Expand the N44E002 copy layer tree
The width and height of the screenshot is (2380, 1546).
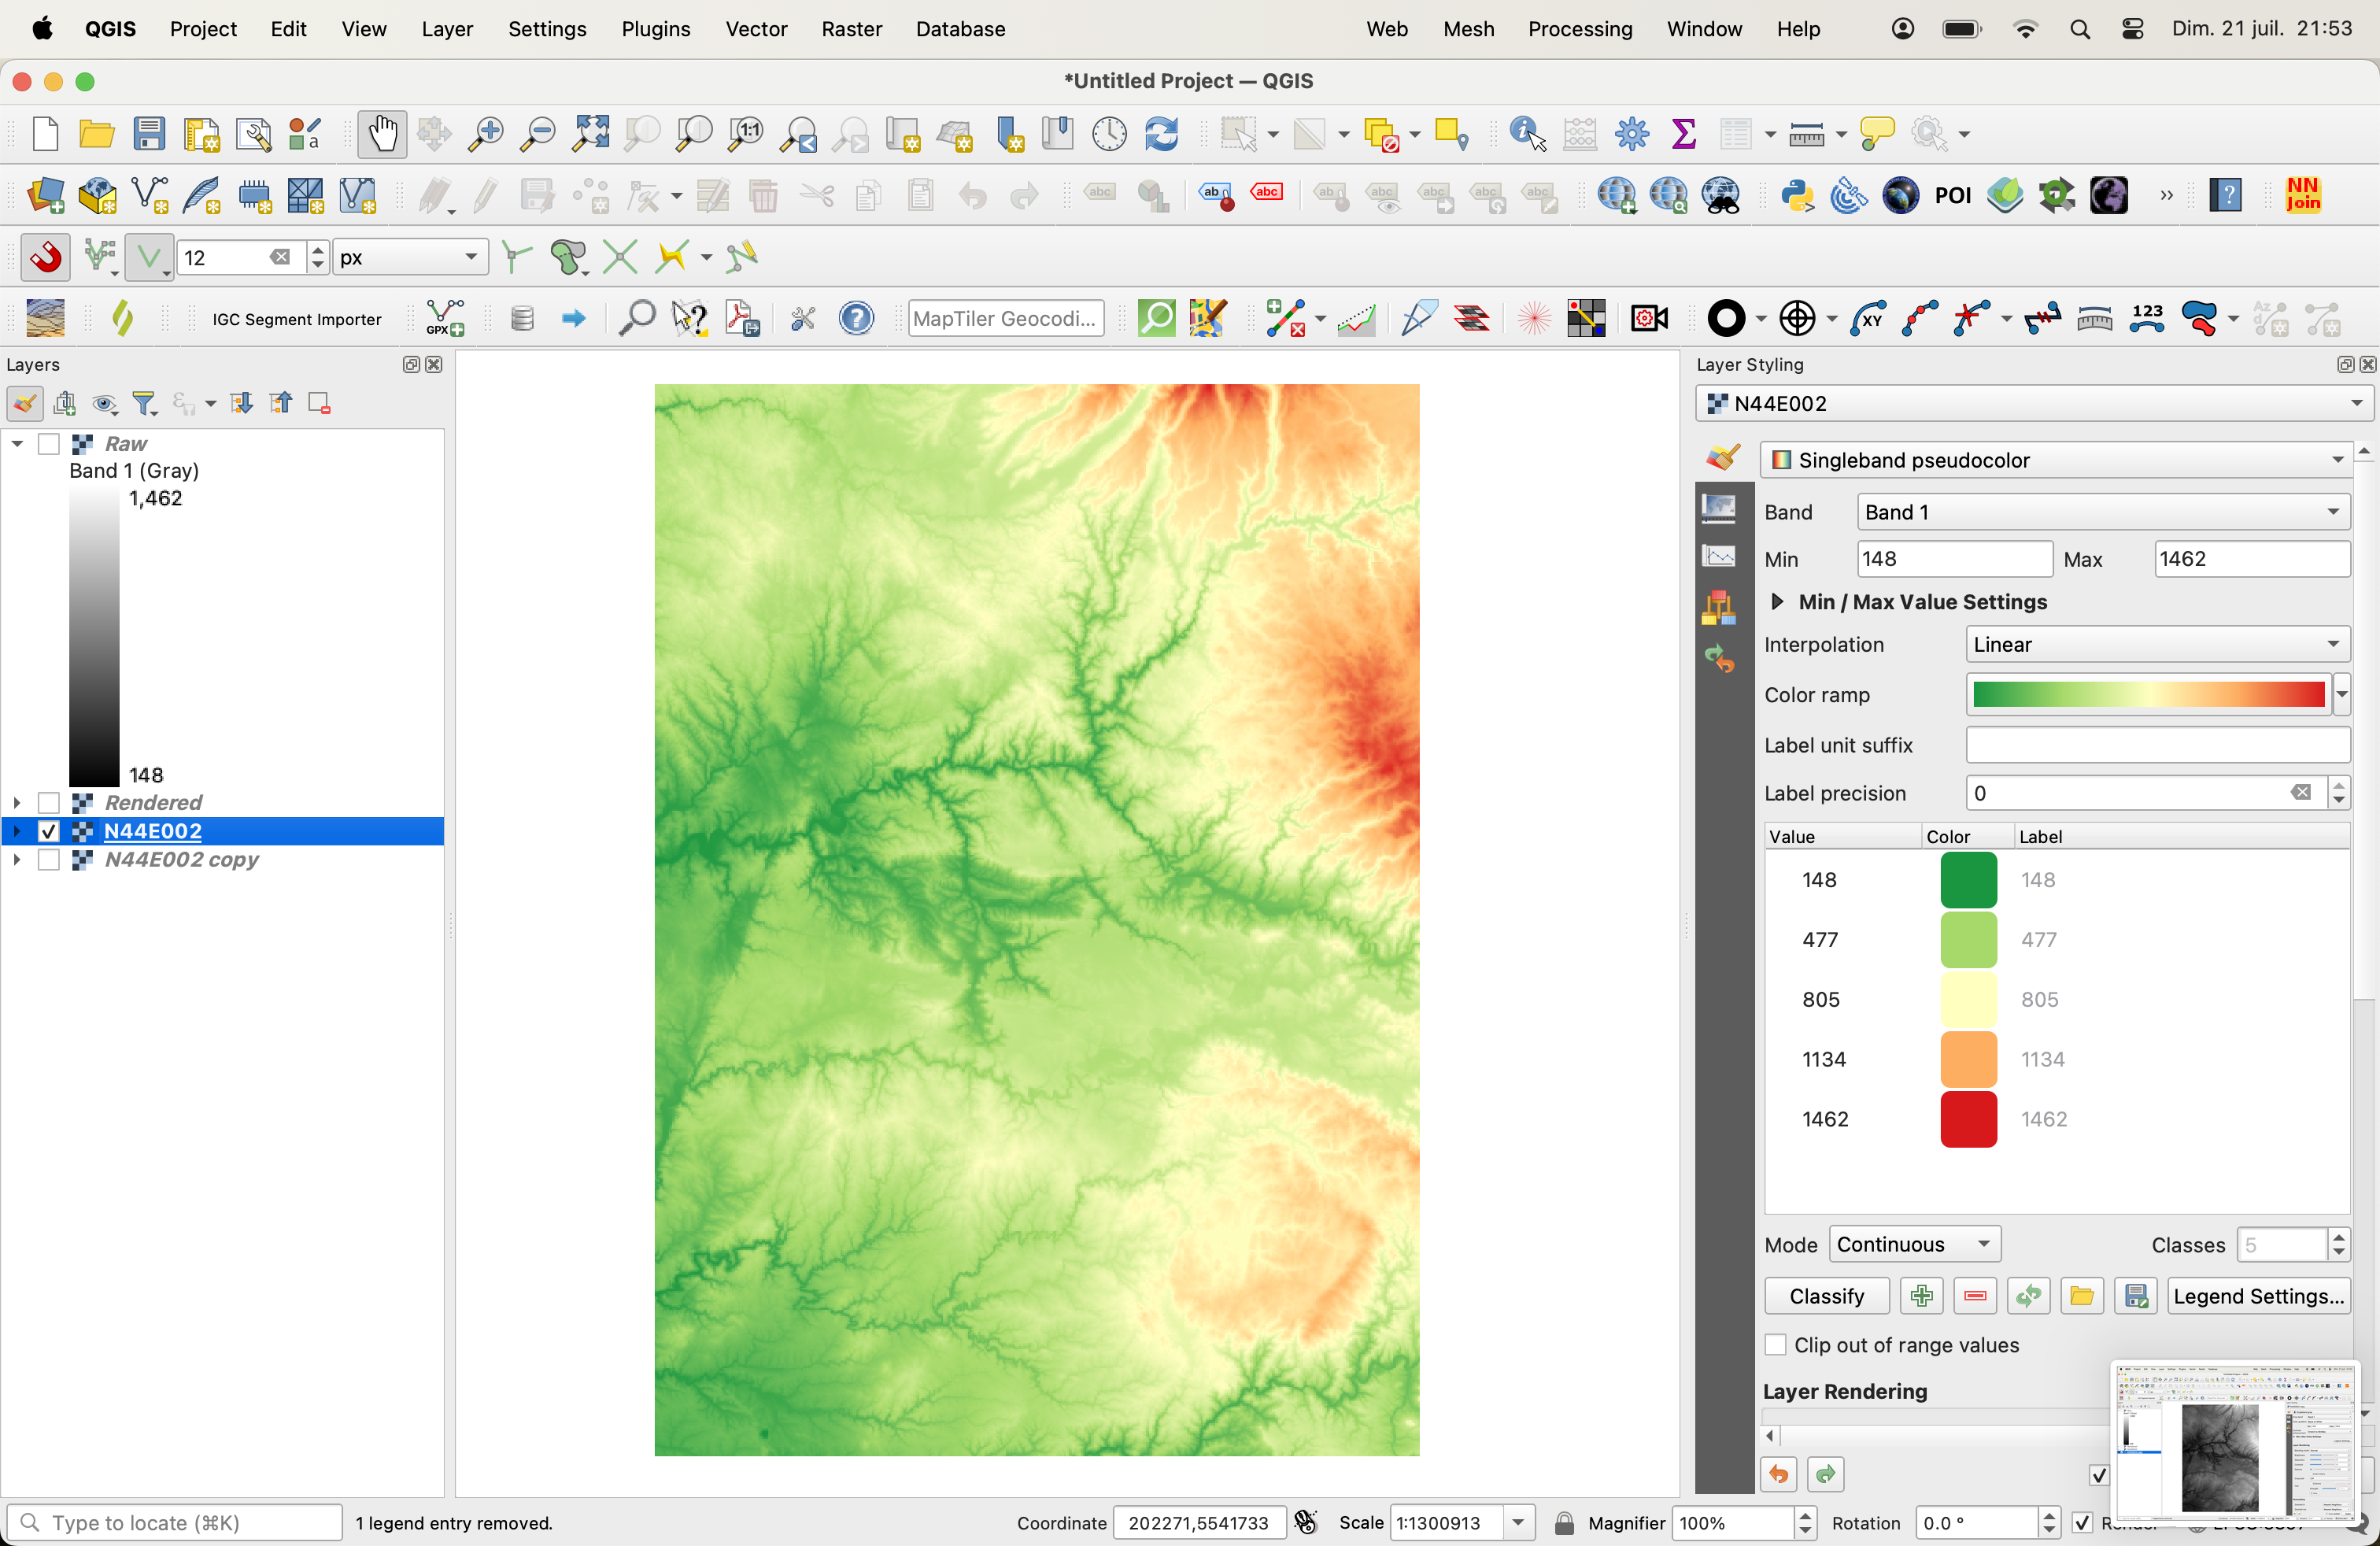17,860
